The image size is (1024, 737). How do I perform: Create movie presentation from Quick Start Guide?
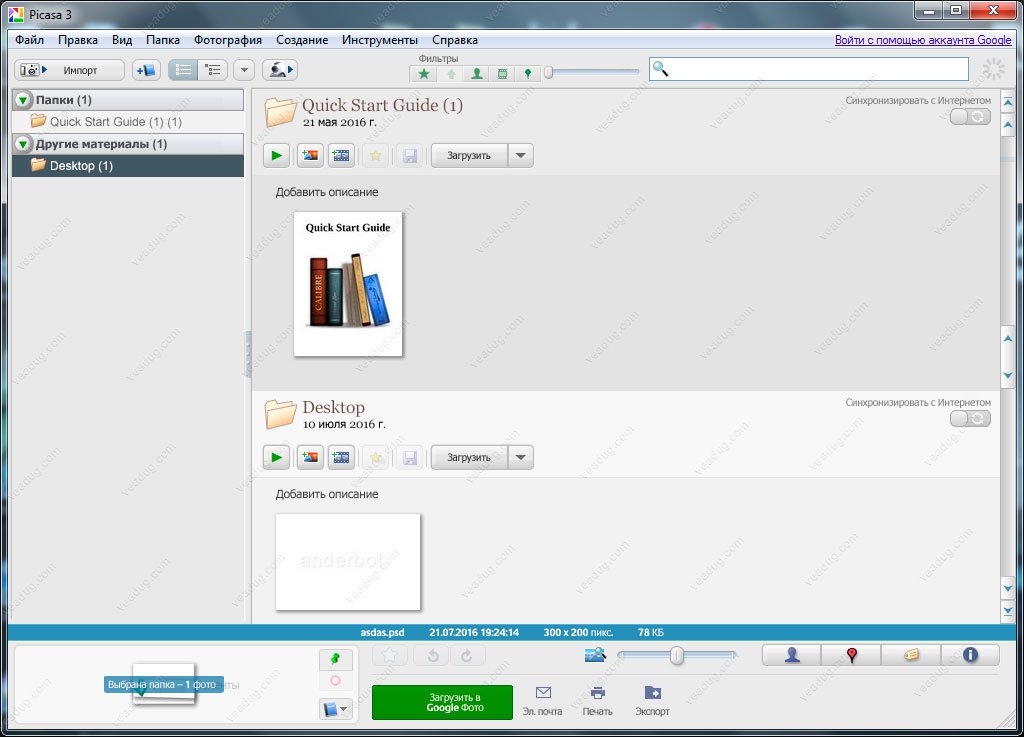(342, 155)
